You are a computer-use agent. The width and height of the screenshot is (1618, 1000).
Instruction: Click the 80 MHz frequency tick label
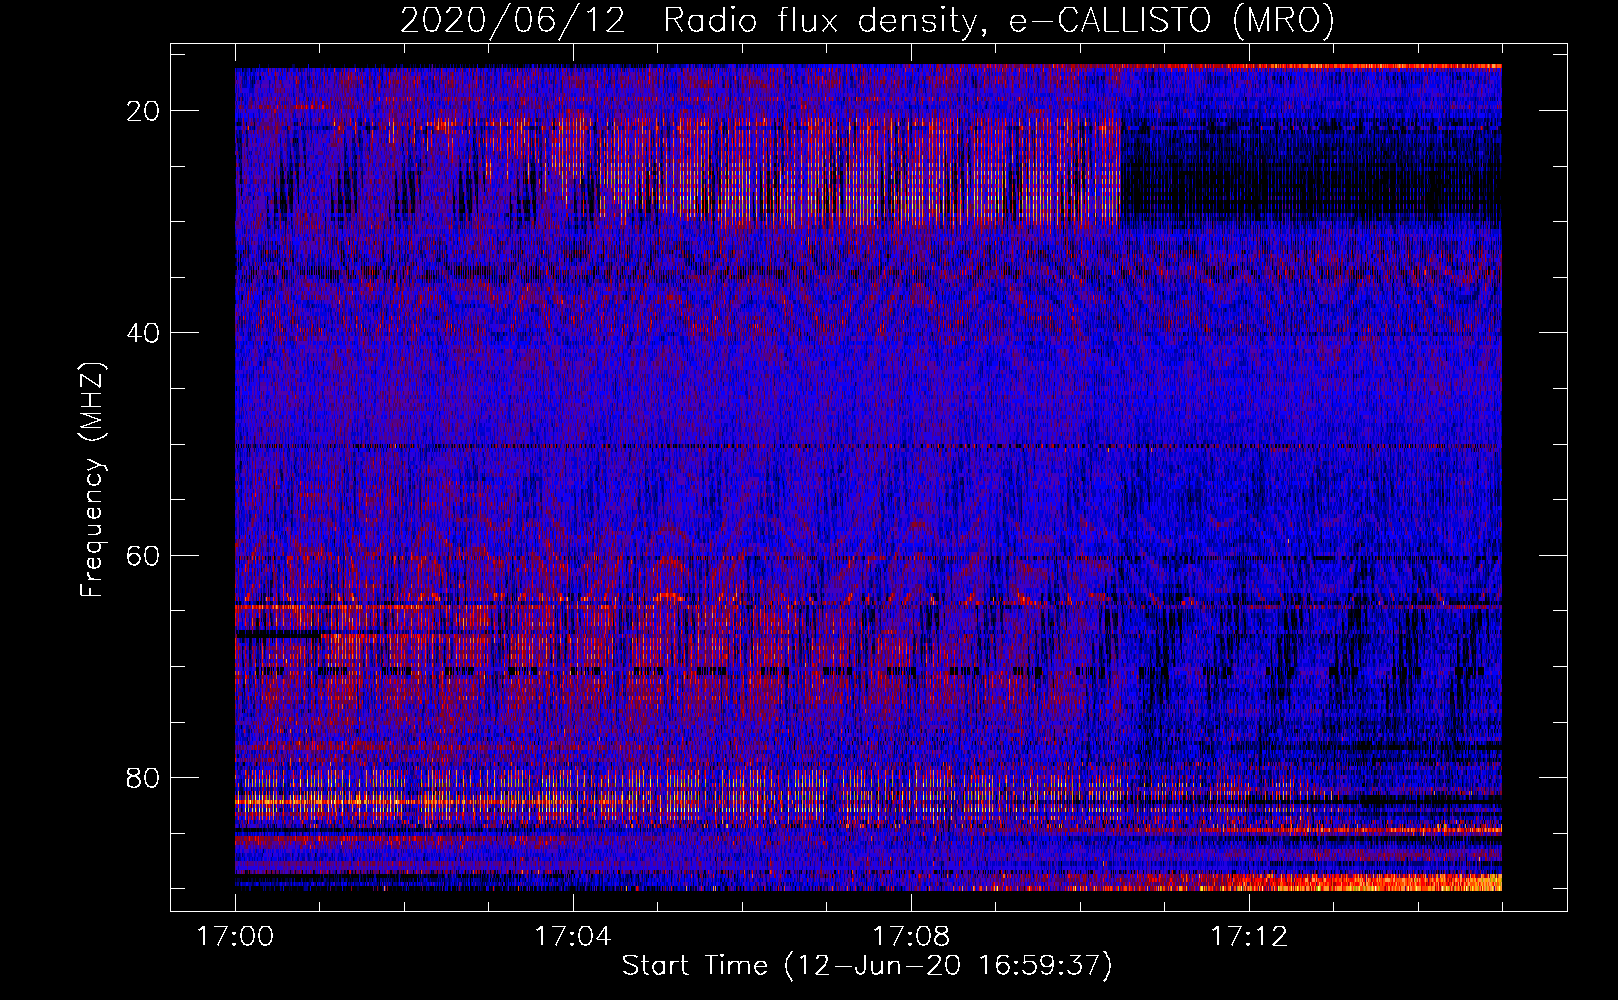click(144, 777)
